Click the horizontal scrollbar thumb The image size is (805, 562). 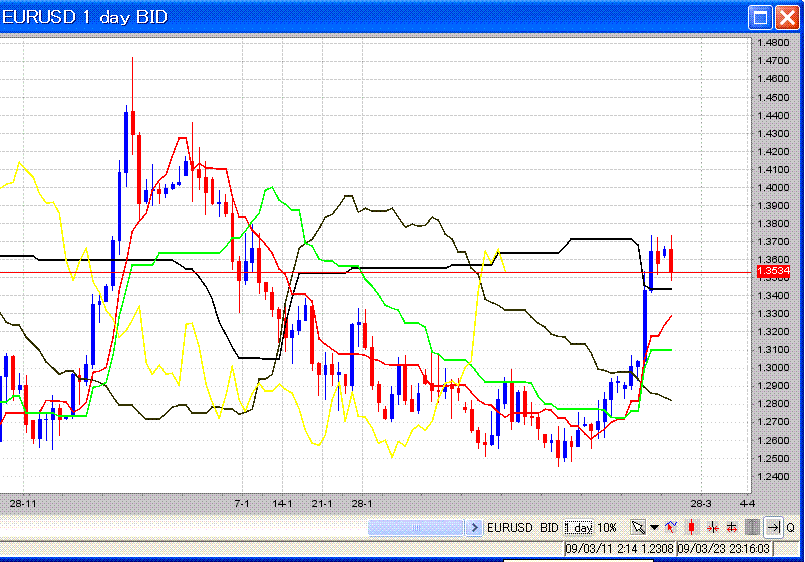click(x=416, y=527)
